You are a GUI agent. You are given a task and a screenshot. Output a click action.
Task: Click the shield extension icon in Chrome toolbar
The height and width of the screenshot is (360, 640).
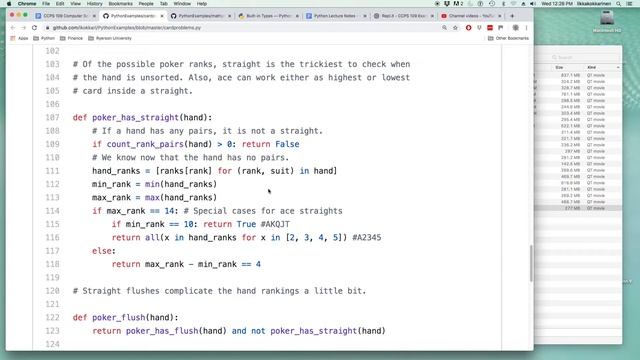click(x=479, y=28)
